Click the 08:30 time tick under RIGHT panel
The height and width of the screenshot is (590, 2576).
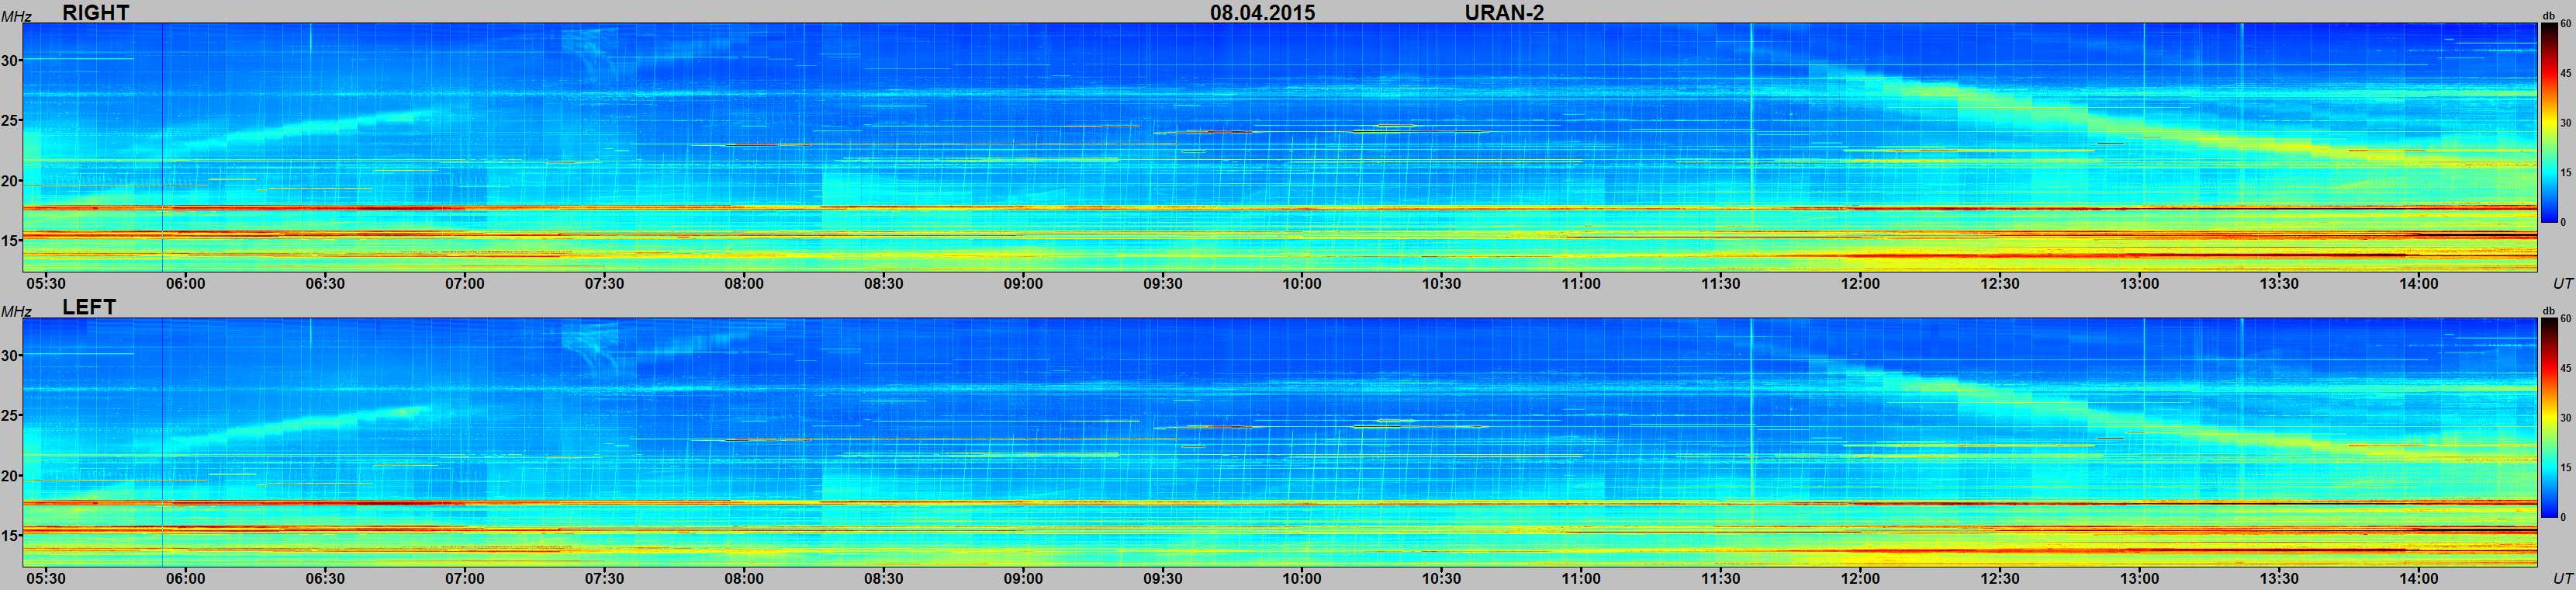[884, 283]
